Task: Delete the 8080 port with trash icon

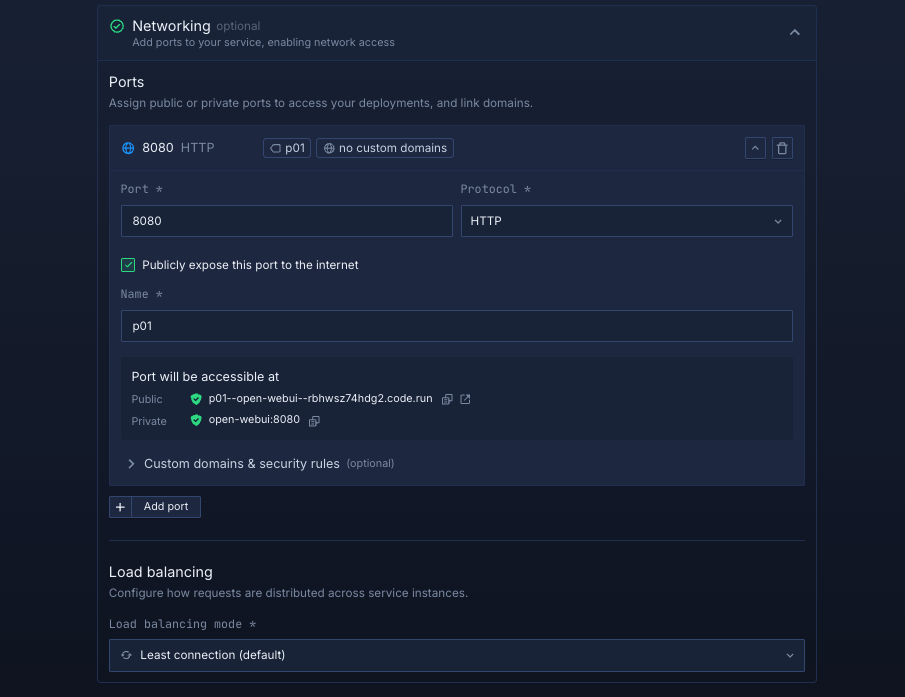Action: (x=782, y=148)
